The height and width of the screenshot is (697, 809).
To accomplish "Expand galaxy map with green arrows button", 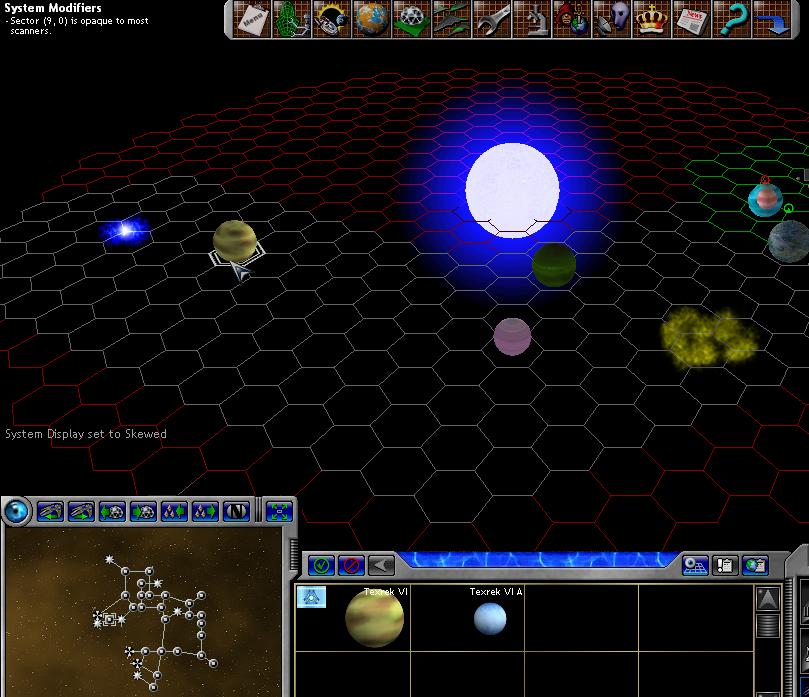I will tap(279, 511).
